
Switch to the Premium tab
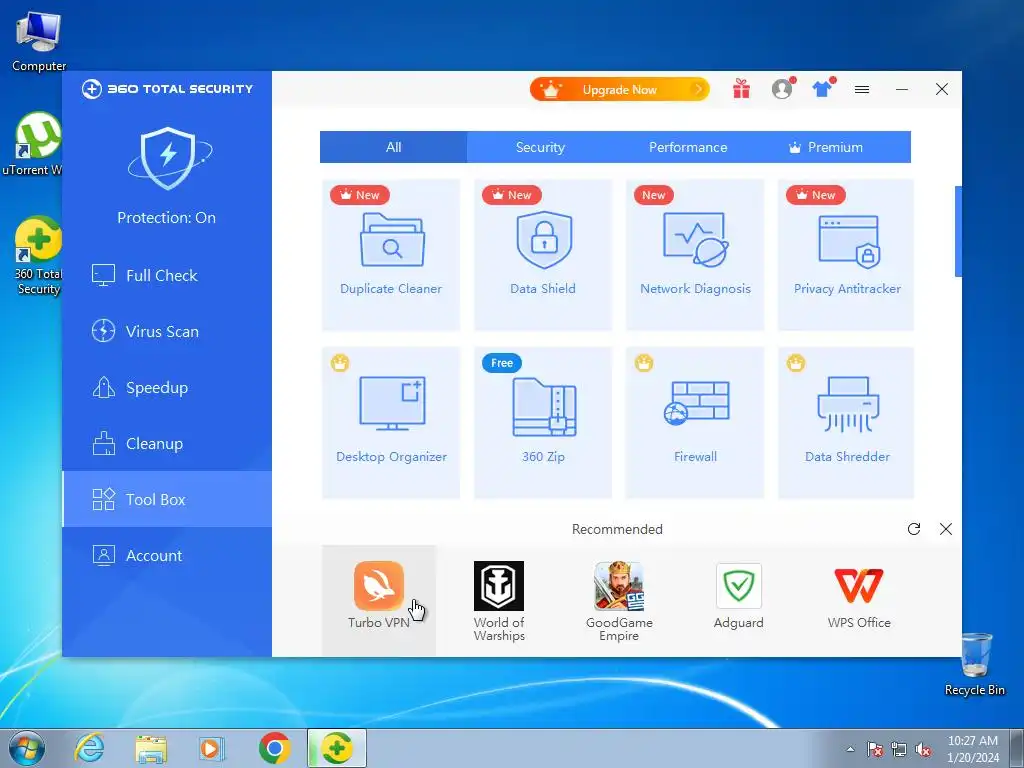tap(836, 147)
